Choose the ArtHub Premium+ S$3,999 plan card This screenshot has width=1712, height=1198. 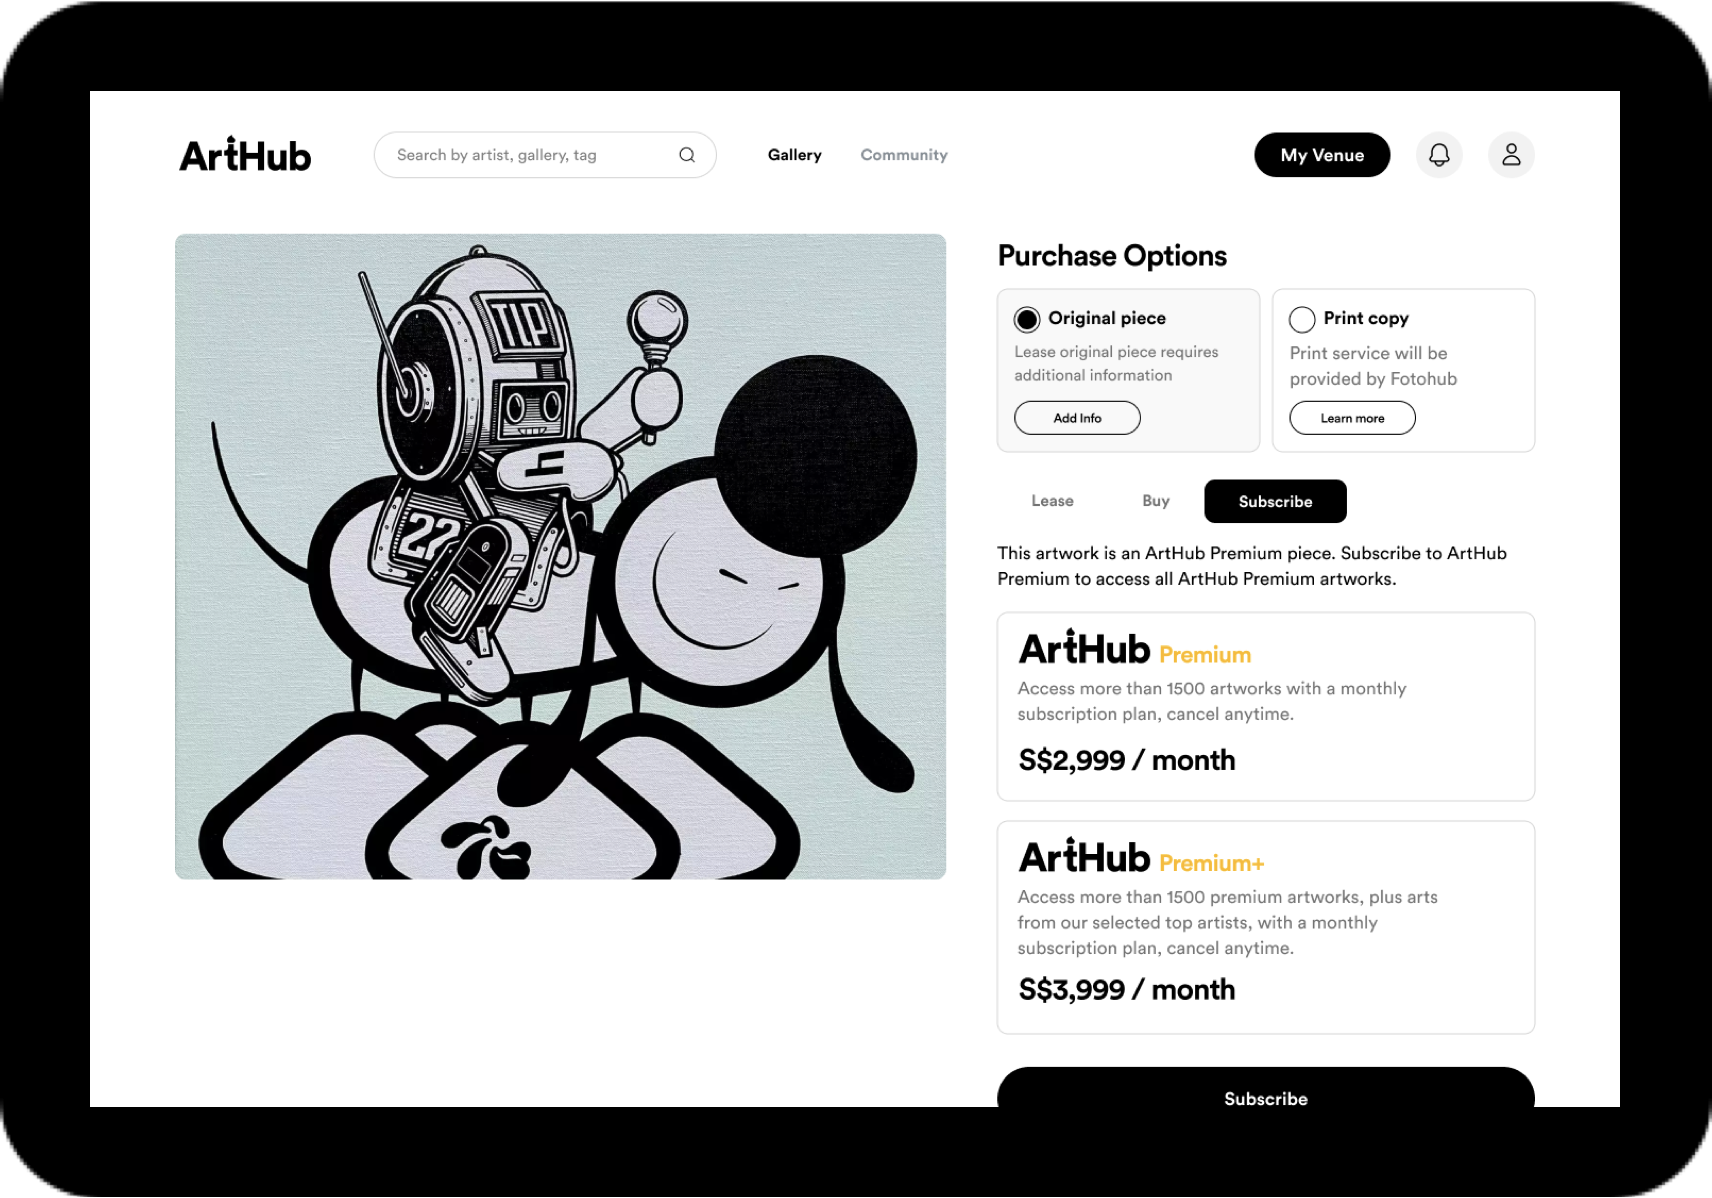coord(1265,927)
